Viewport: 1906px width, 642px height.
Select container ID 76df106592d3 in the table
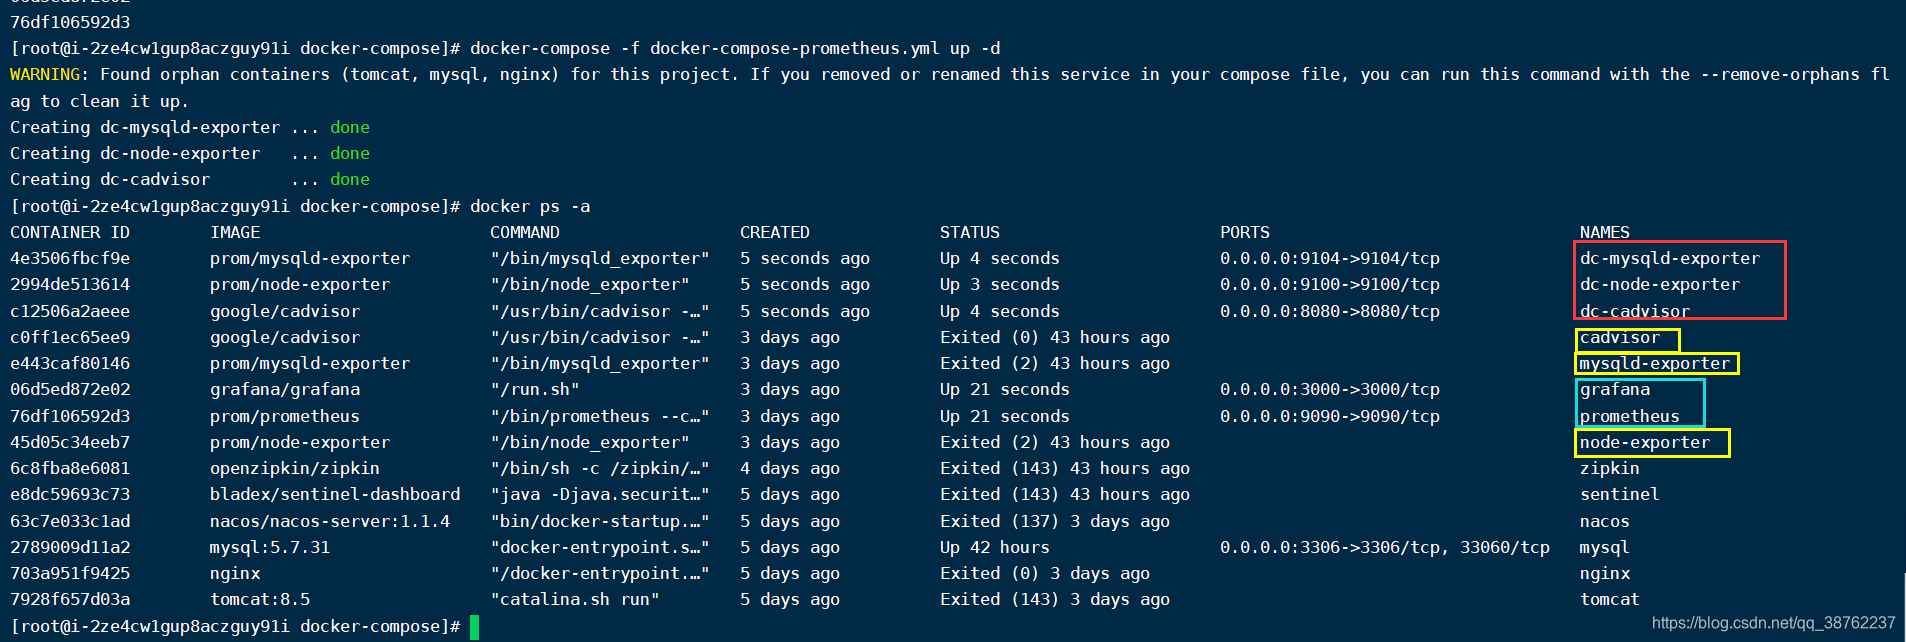tap(70, 416)
